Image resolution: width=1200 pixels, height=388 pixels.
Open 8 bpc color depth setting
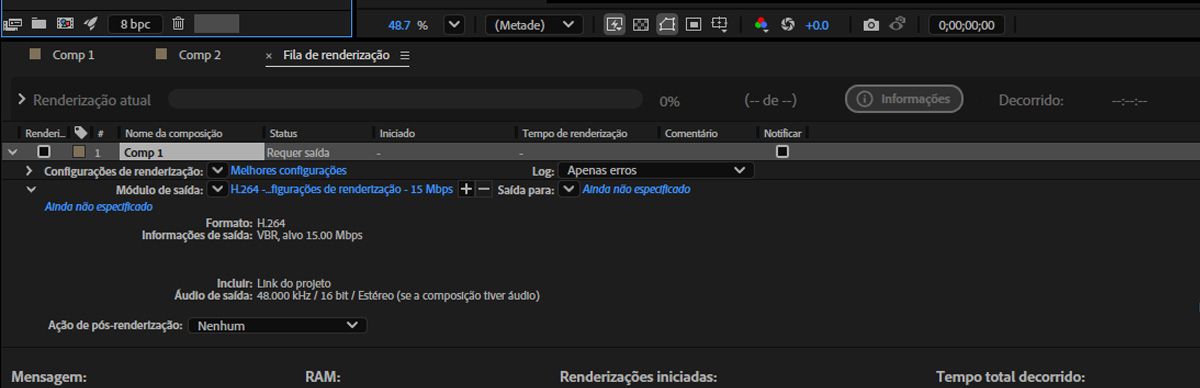pyautogui.click(x=135, y=23)
